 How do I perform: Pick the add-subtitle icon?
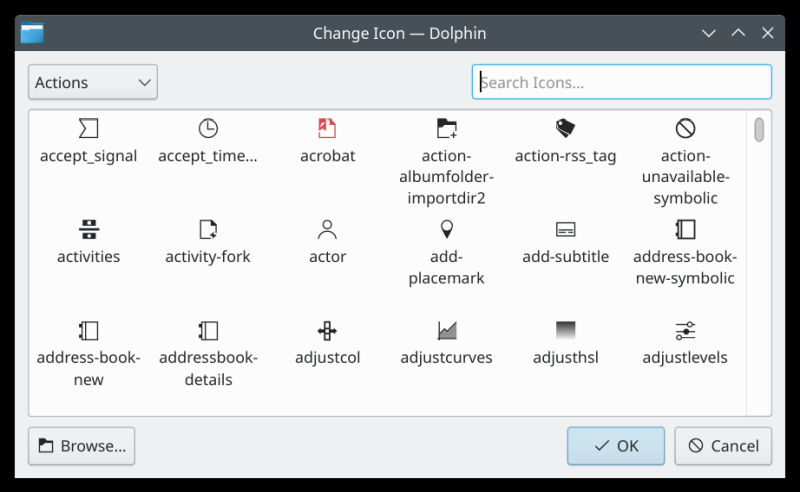(565, 229)
